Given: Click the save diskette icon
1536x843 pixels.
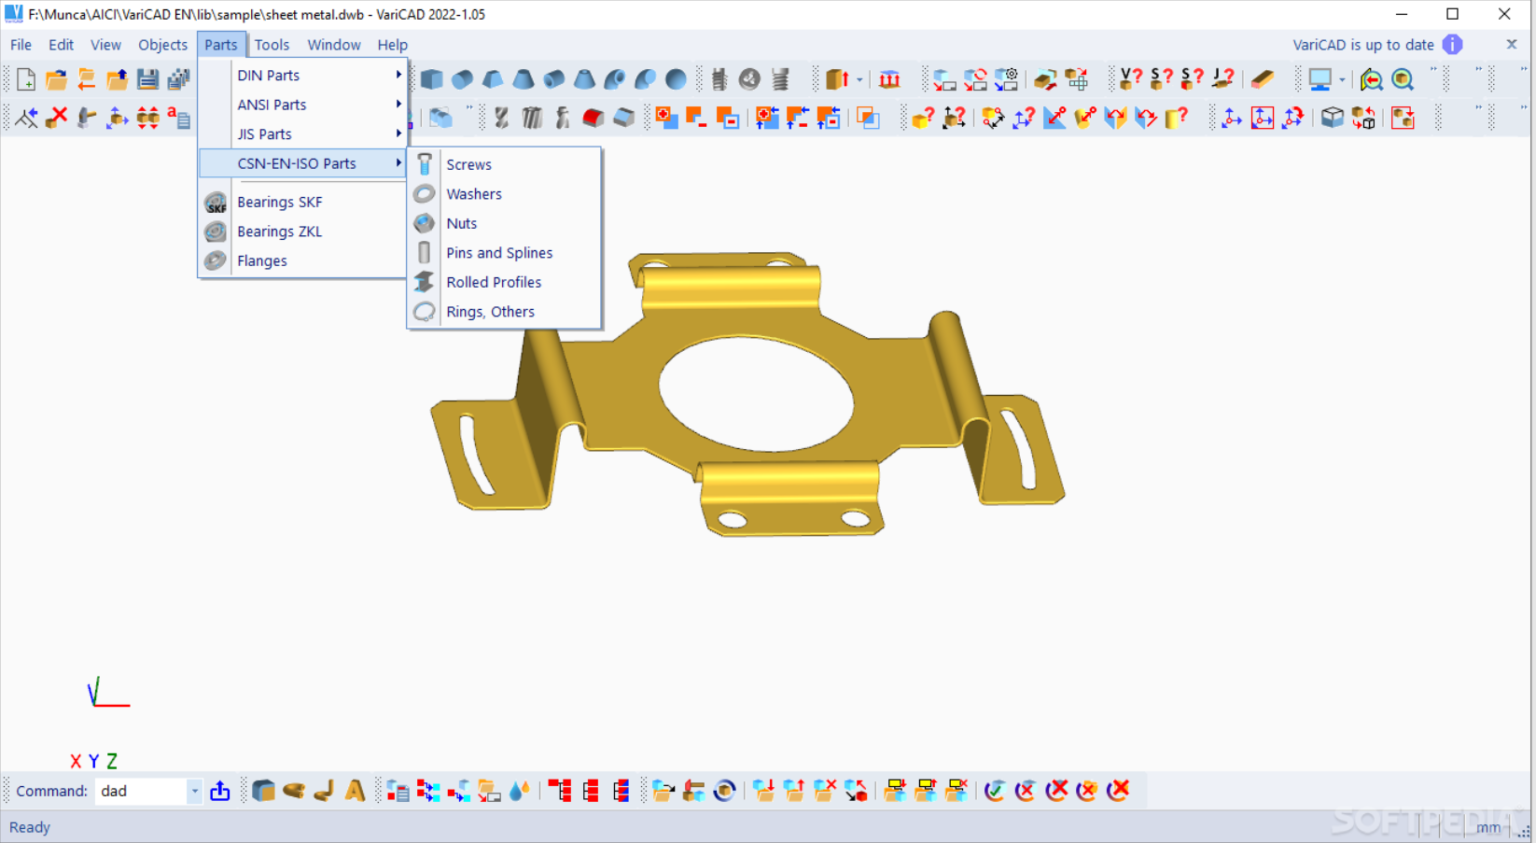Looking at the screenshot, I should (148, 78).
